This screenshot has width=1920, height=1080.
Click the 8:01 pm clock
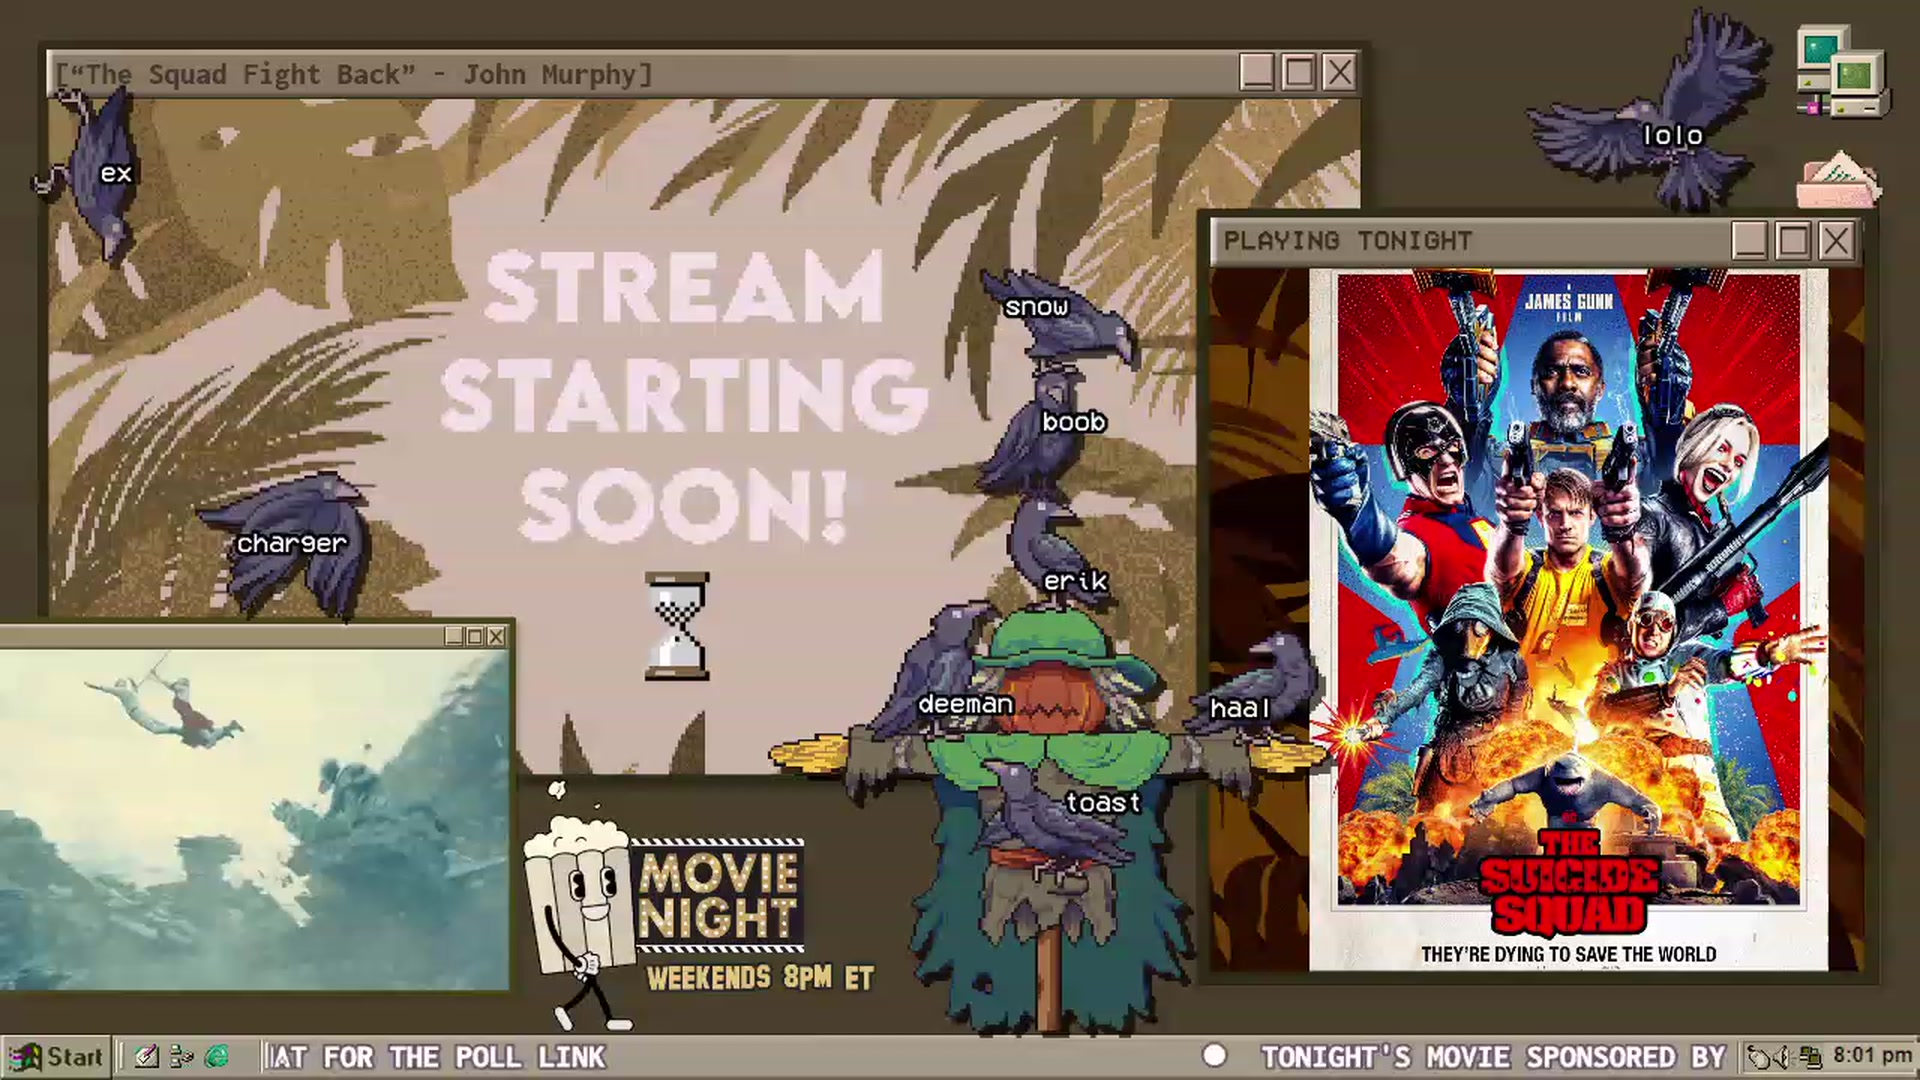pyautogui.click(x=1872, y=1056)
